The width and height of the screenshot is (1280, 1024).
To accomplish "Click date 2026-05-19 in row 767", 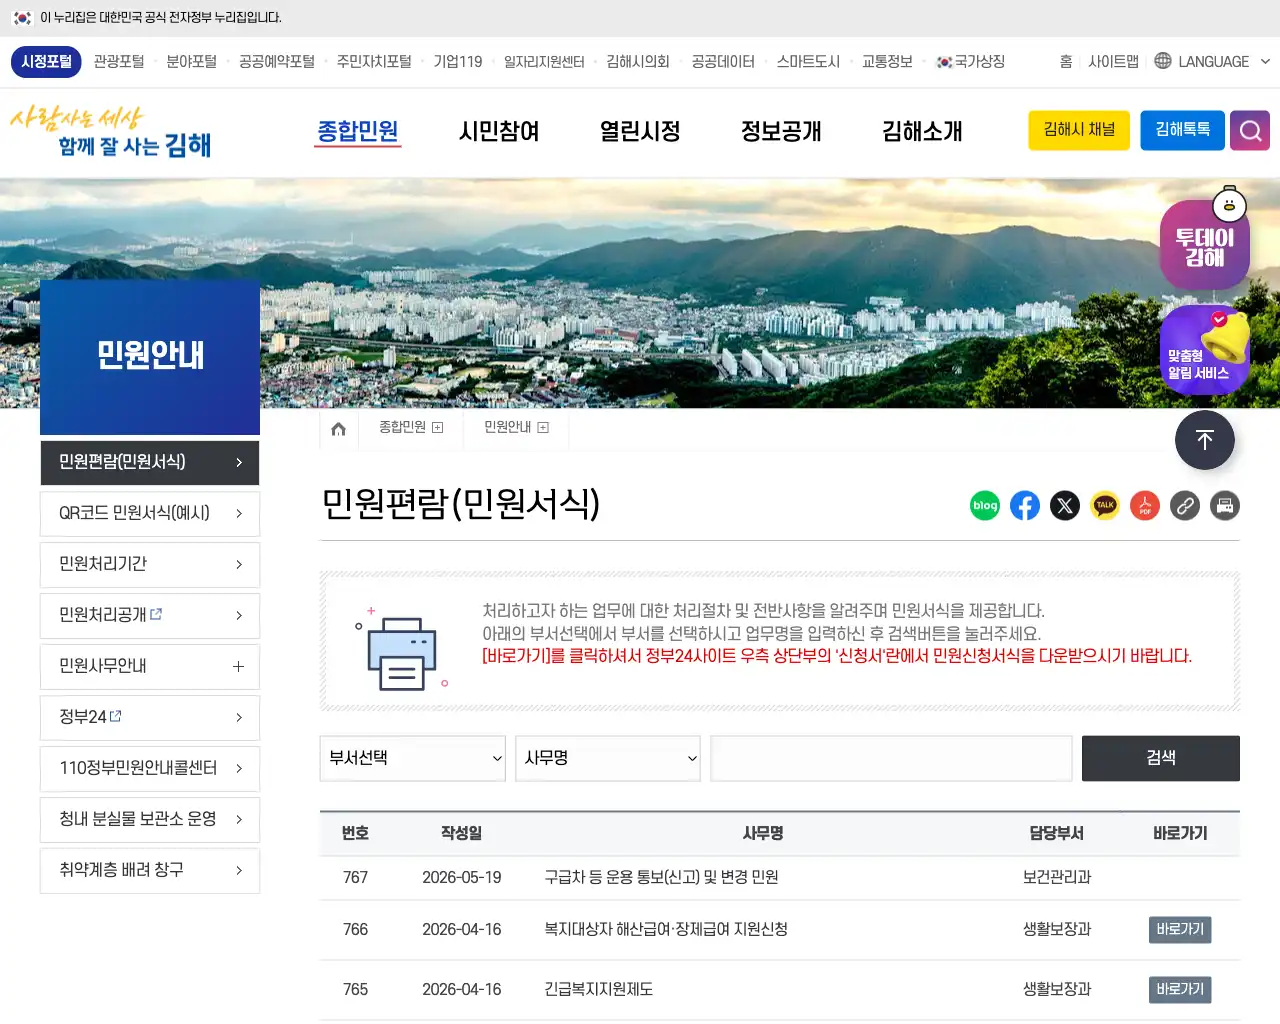I will [461, 877].
